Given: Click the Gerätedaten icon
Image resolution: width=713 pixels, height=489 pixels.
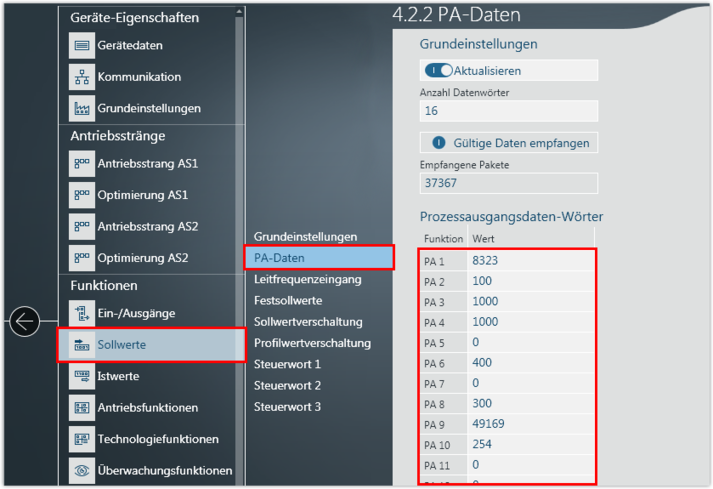Looking at the screenshot, I should 81,46.
